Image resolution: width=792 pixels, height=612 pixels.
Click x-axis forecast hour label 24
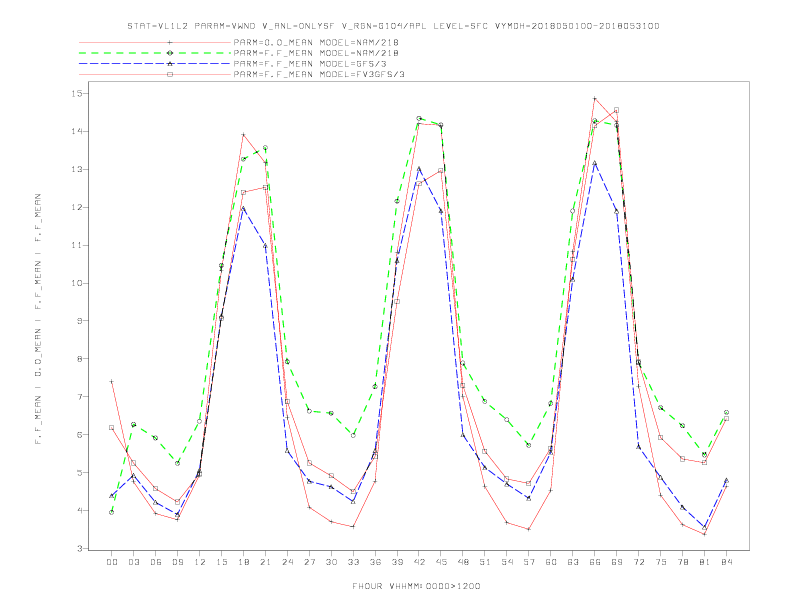(287, 562)
